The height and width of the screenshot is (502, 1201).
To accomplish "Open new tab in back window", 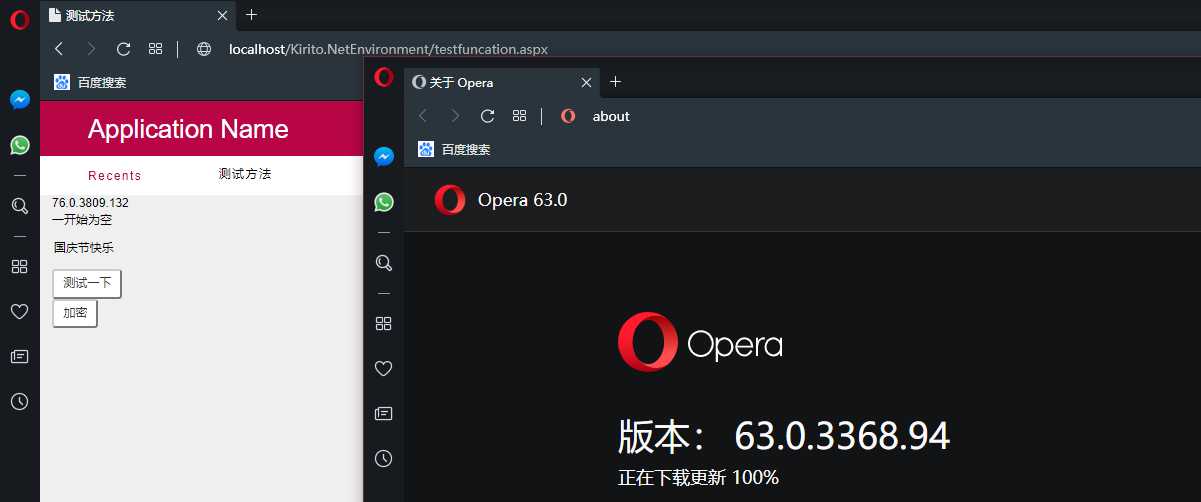I will [x=251, y=15].
